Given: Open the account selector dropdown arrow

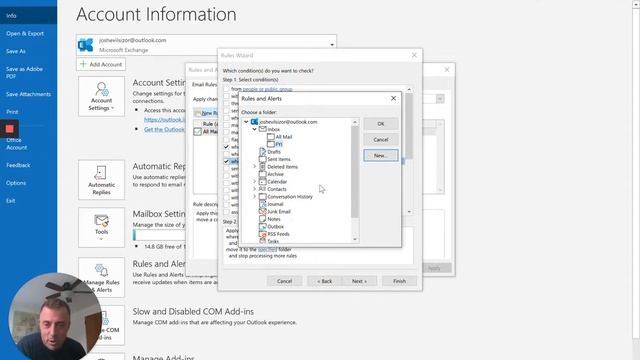Looking at the screenshot, I should click(x=332, y=45).
